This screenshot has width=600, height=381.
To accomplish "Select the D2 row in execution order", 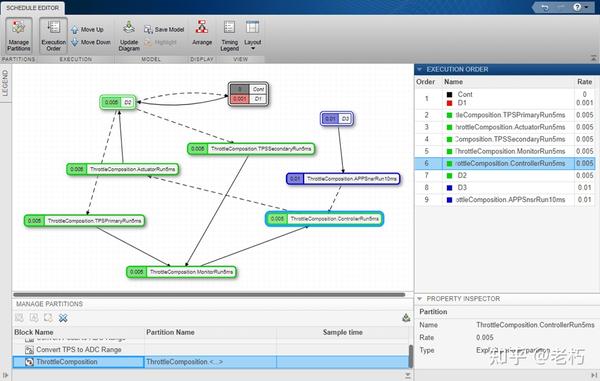I will (x=505, y=175).
